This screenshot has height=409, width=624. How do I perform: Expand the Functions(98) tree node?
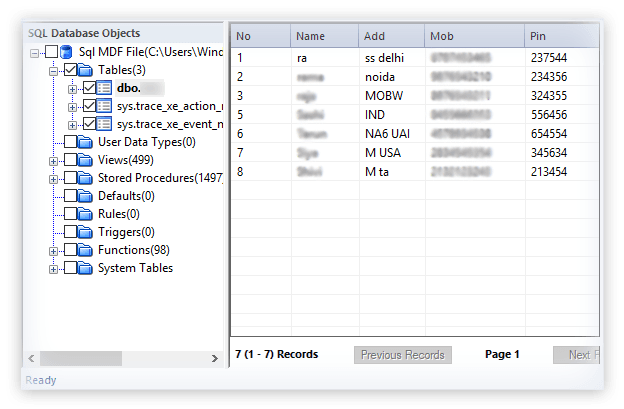[54, 250]
